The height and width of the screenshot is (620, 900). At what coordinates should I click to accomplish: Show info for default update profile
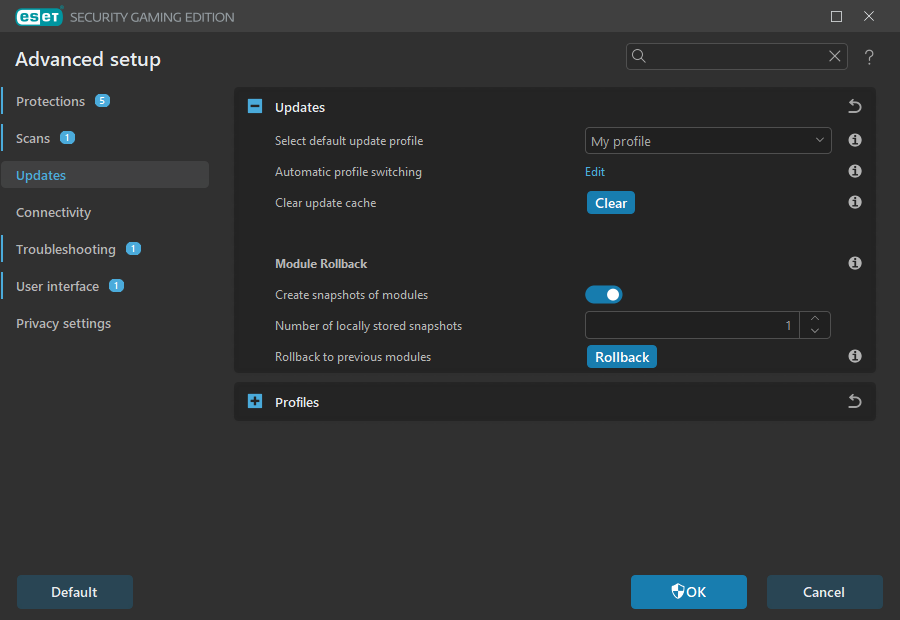tap(855, 140)
